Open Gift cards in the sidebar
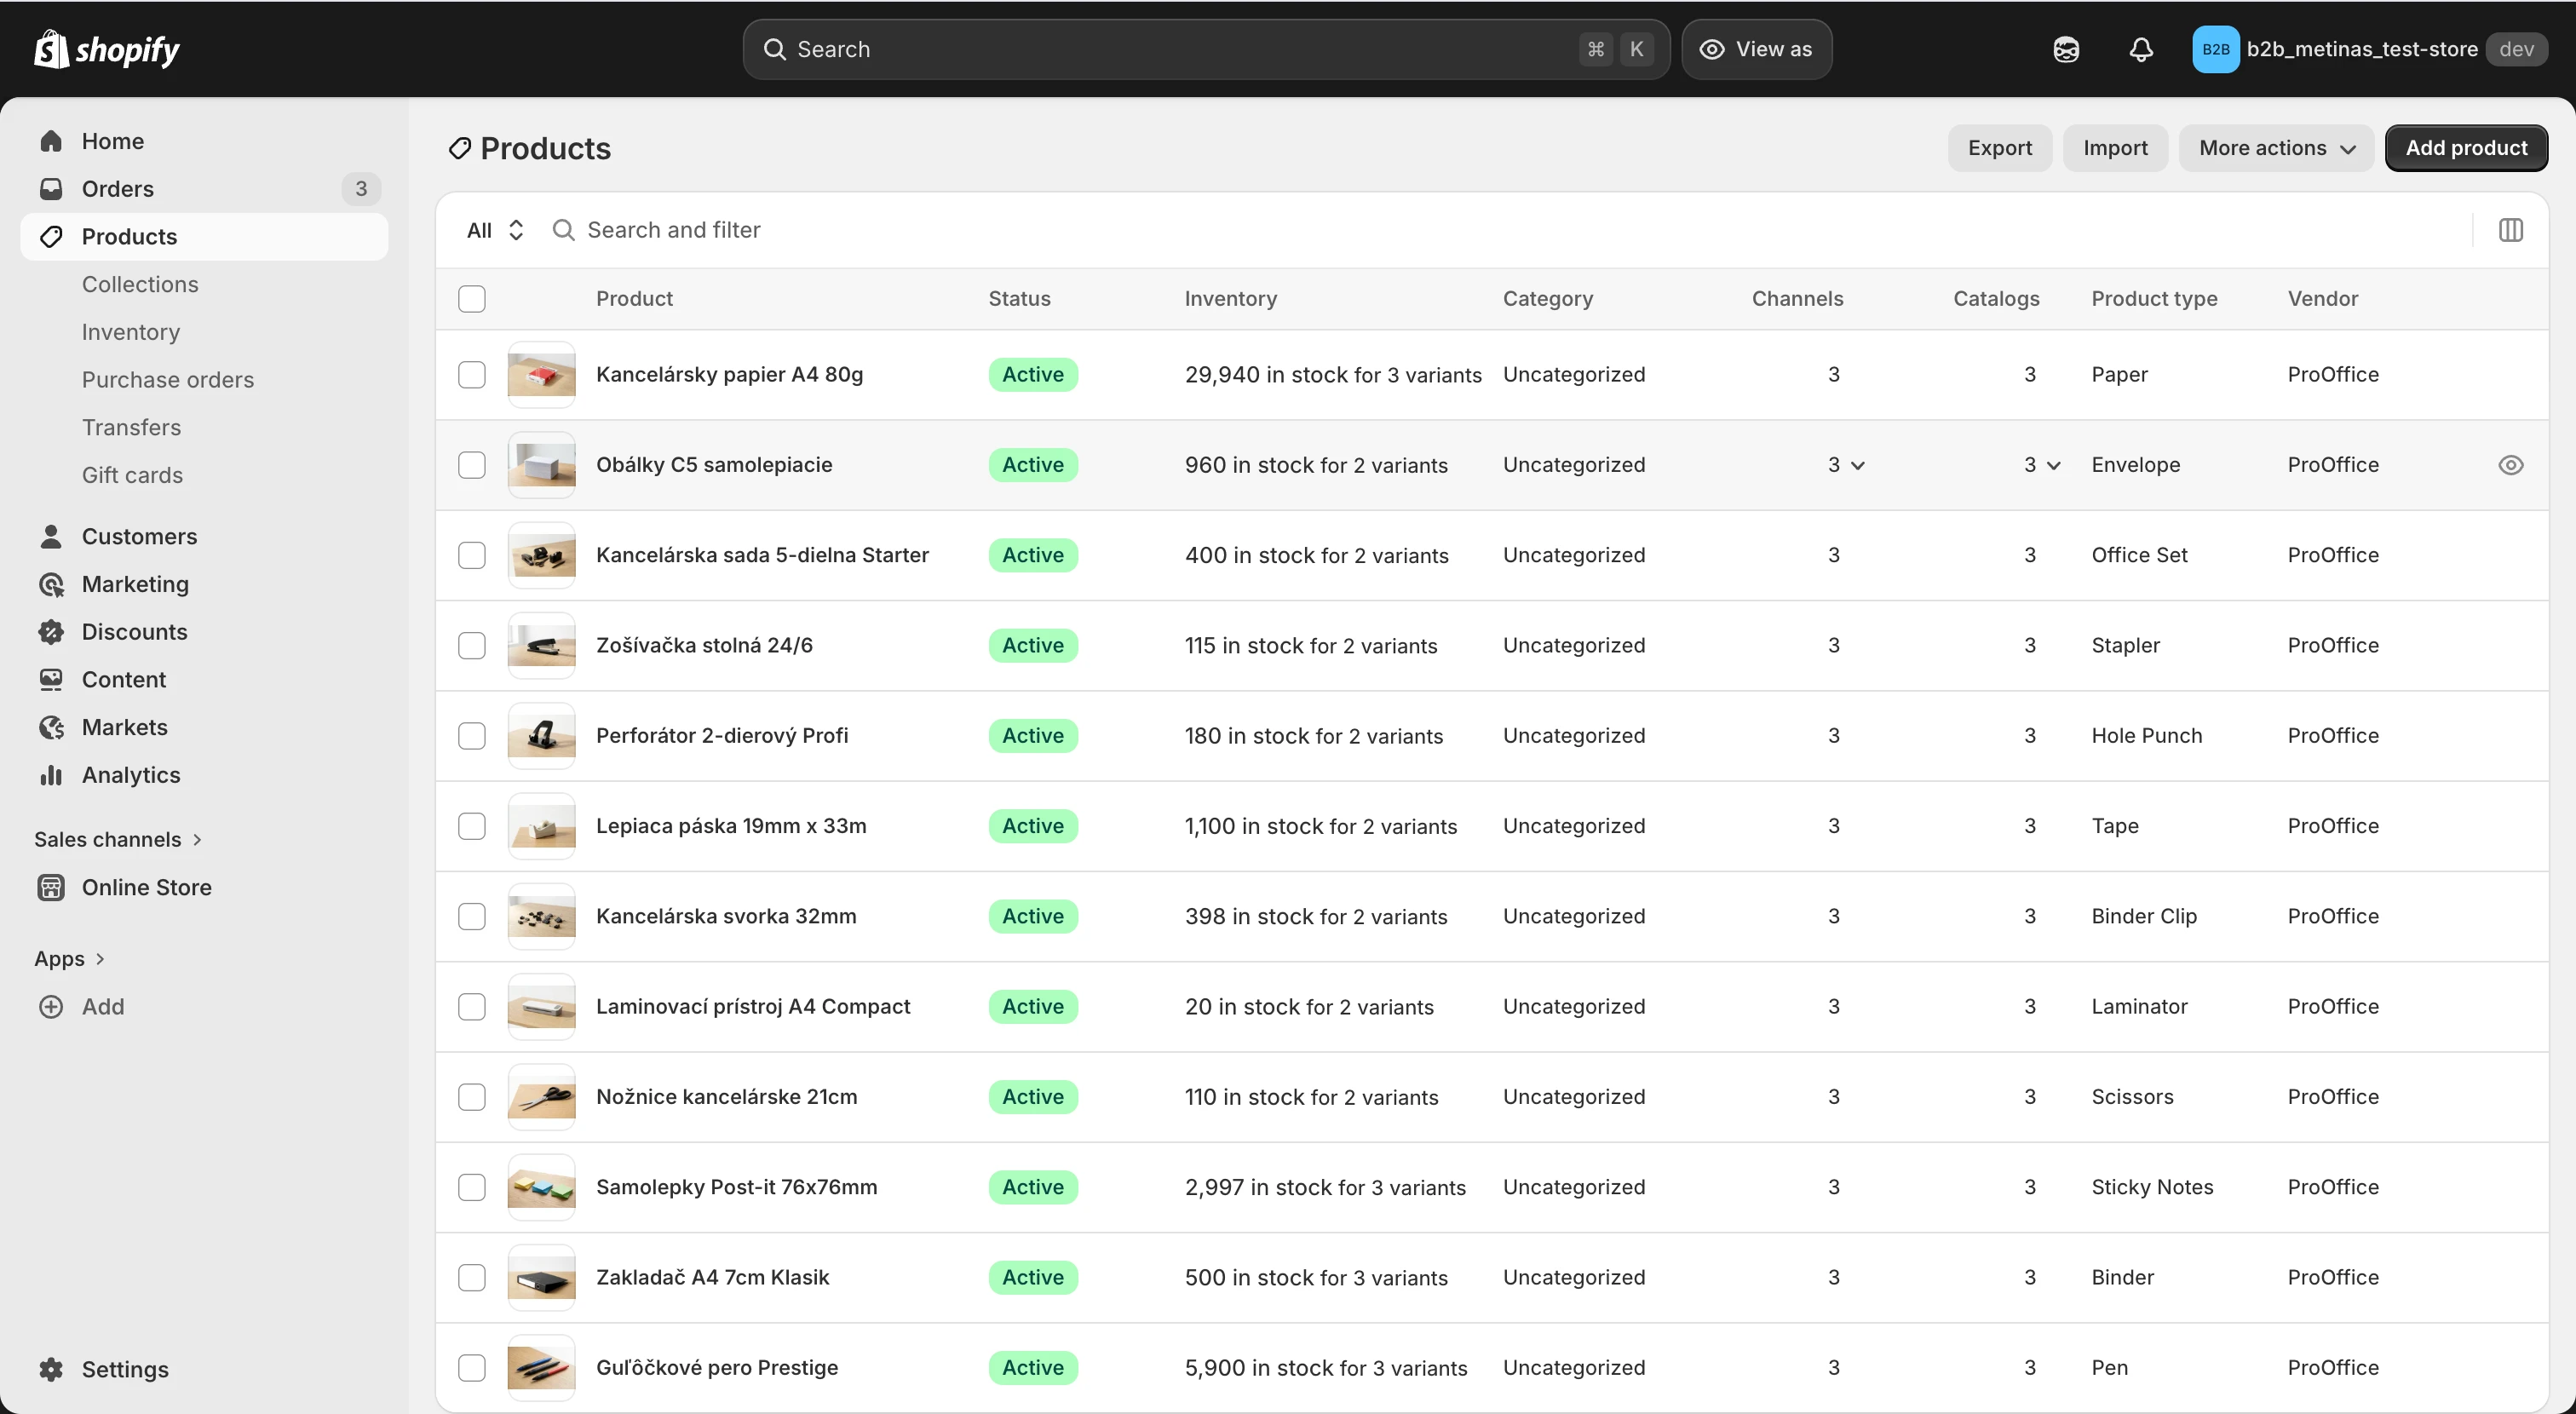 tap(132, 475)
